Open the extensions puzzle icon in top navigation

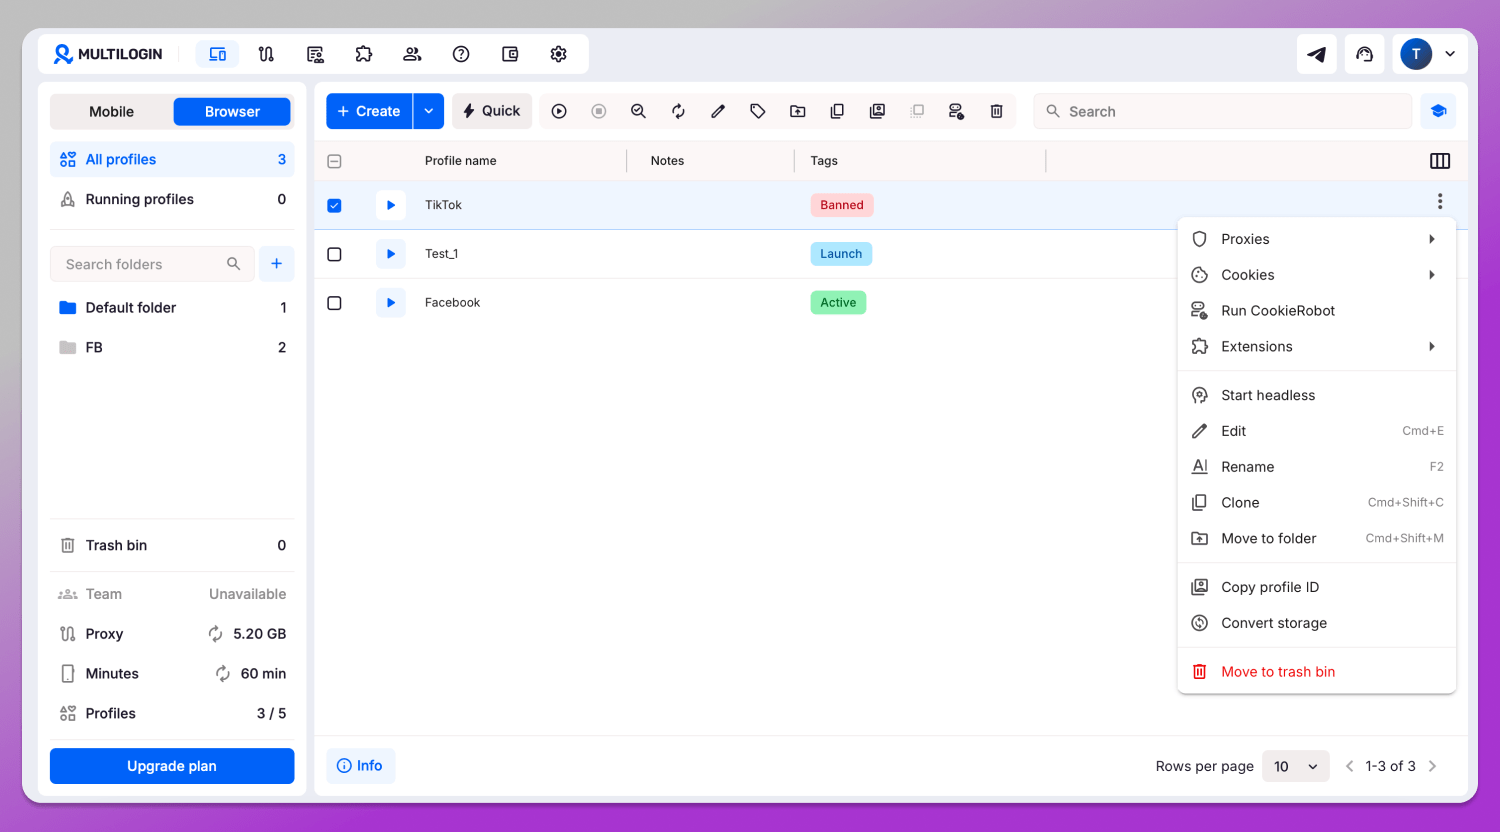pos(364,54)
